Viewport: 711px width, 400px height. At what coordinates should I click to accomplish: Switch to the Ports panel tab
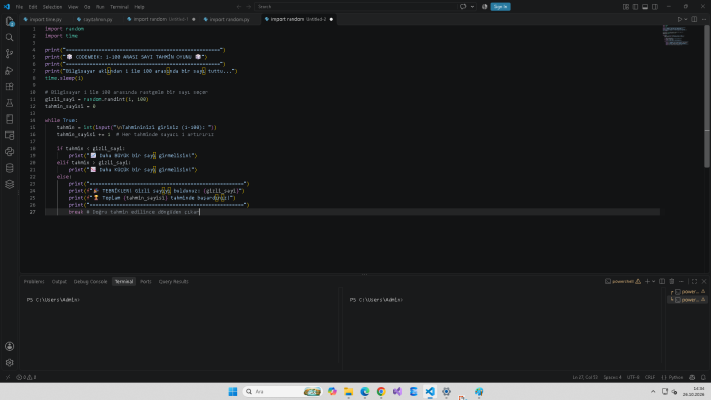tap(146, 282)
